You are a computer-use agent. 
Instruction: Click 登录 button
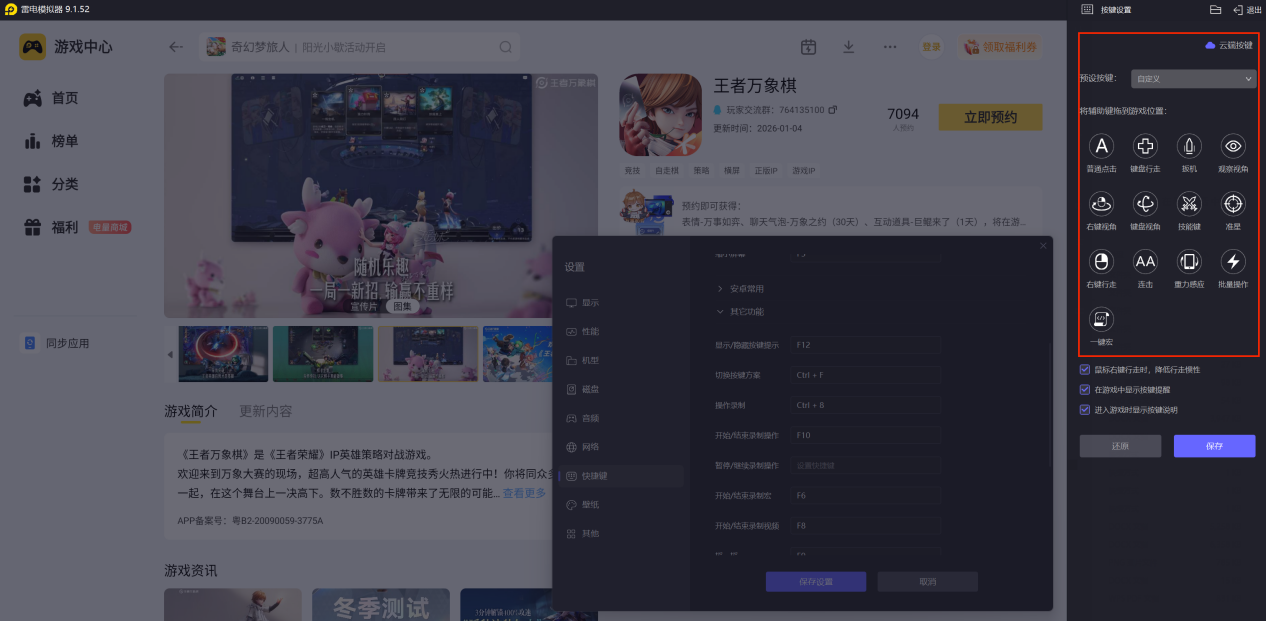932,47
